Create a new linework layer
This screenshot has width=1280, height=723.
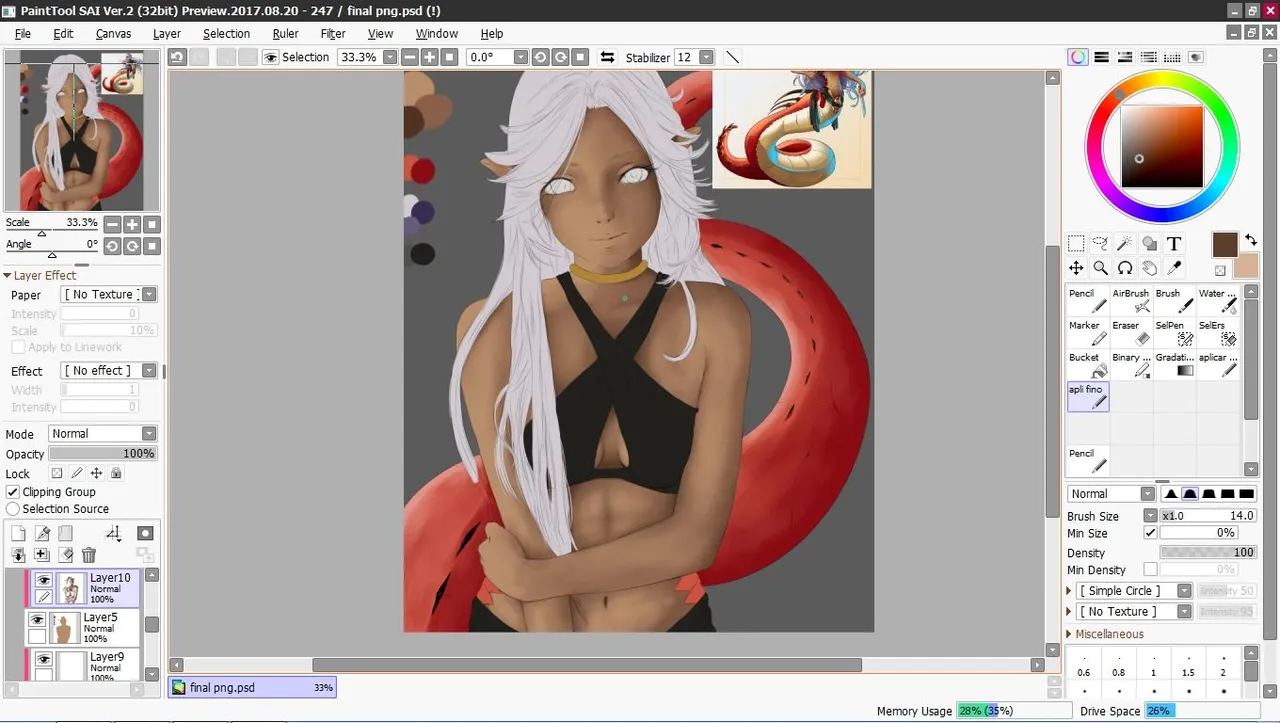point(42,534)
